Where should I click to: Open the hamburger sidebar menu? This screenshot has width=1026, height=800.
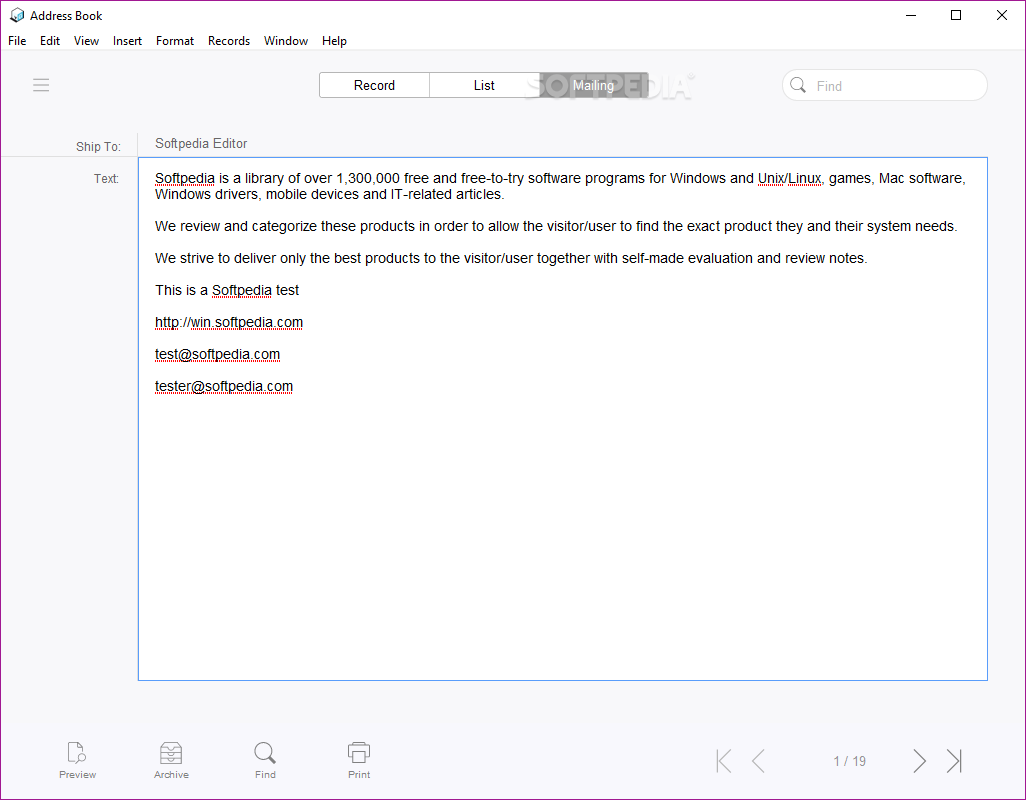41,85
